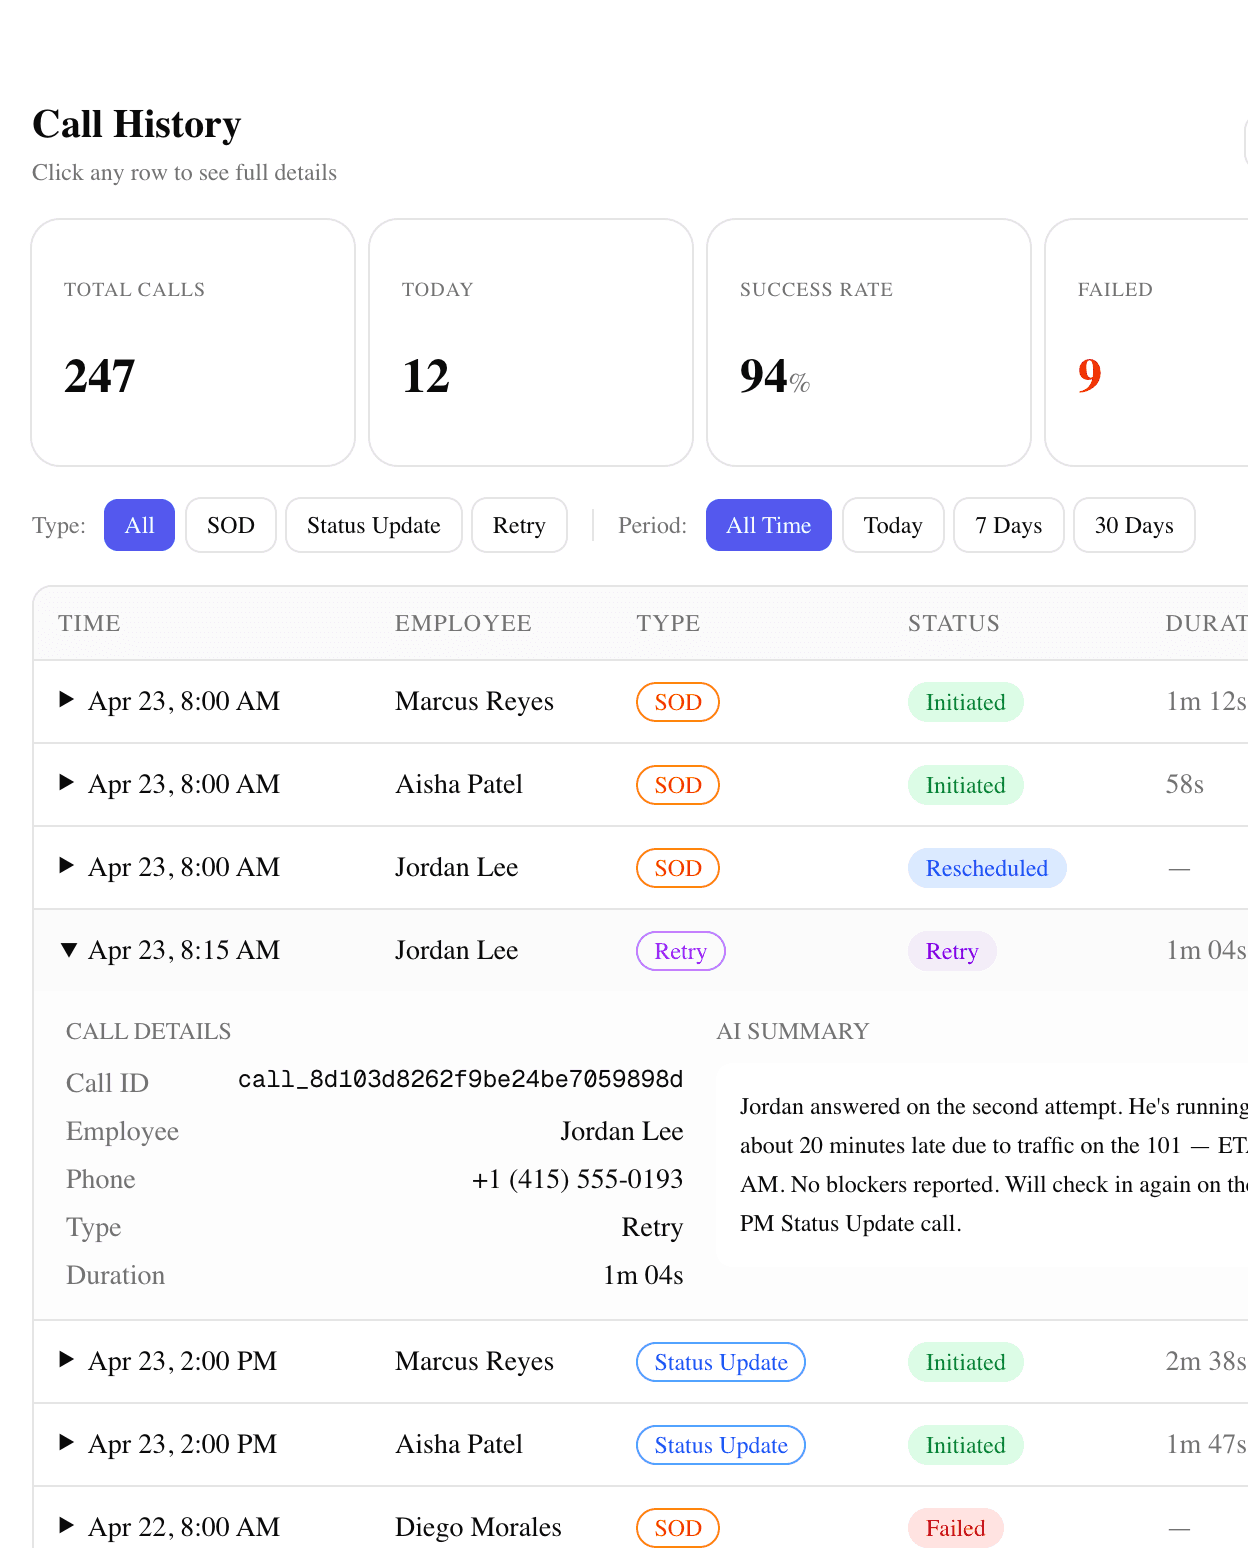Filter calls by Retry type
Screen dimensions: 1248x1548
(x=519, y=525)
